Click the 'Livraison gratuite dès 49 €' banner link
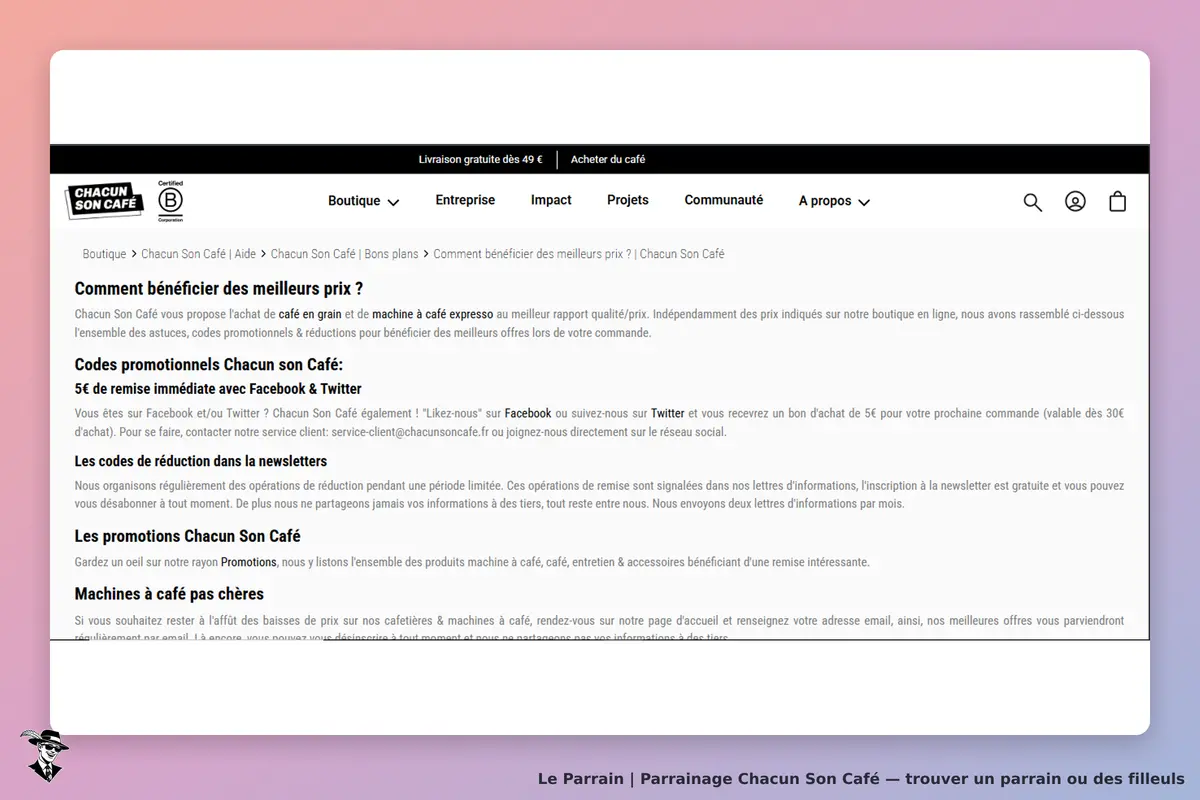The height and width of the screenshot is (800, 1200). pyautogui.click(x=481, y=159)
